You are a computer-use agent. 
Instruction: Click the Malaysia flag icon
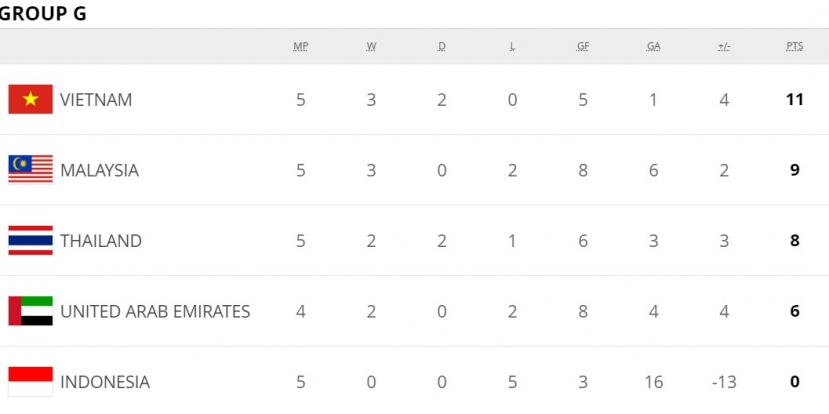(x=31, y=170)
